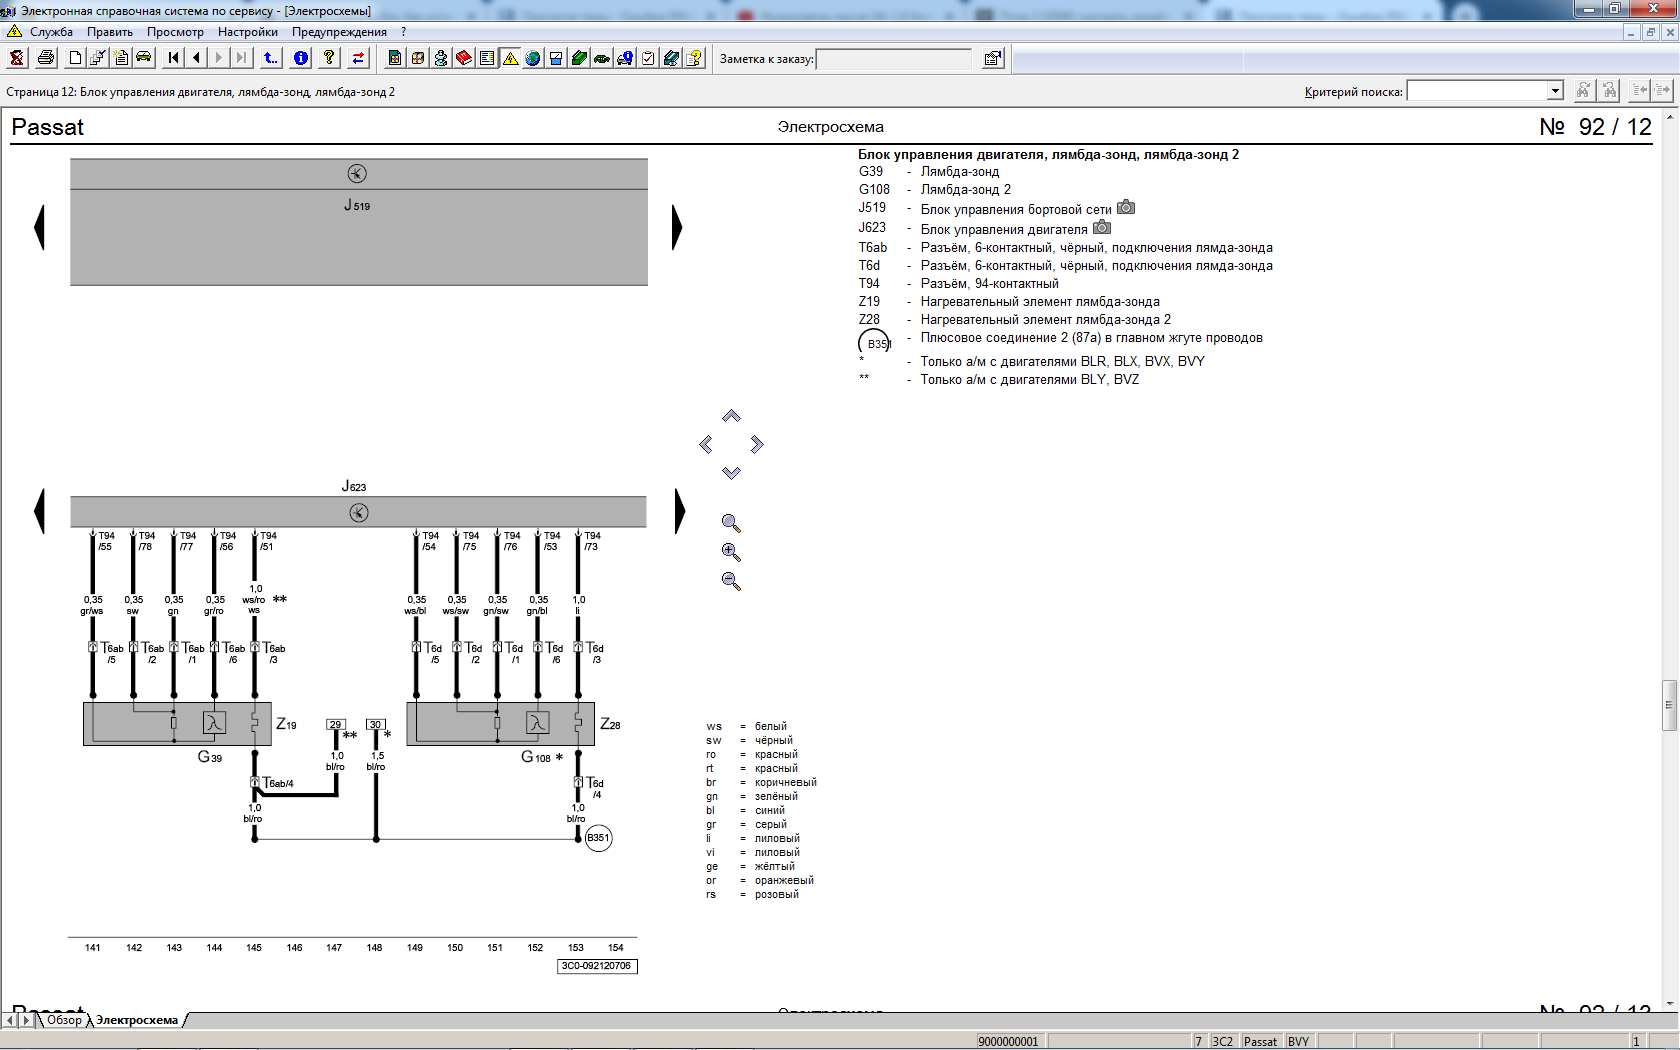The width and height of the screenshot is (1680, 1050).
Task: Click the button next to order note field
Action: pos(992,59)
